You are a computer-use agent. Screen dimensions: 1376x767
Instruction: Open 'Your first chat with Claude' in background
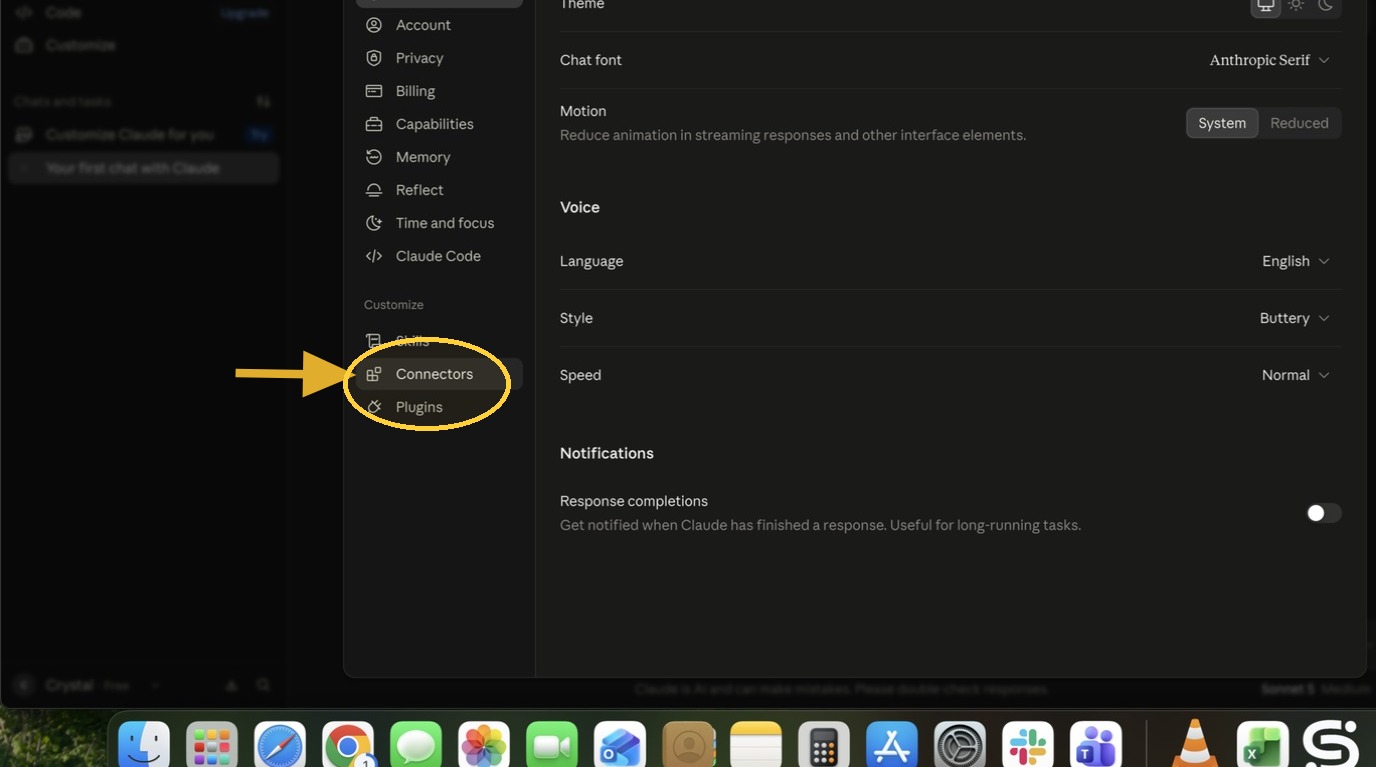tap(143, 168)
